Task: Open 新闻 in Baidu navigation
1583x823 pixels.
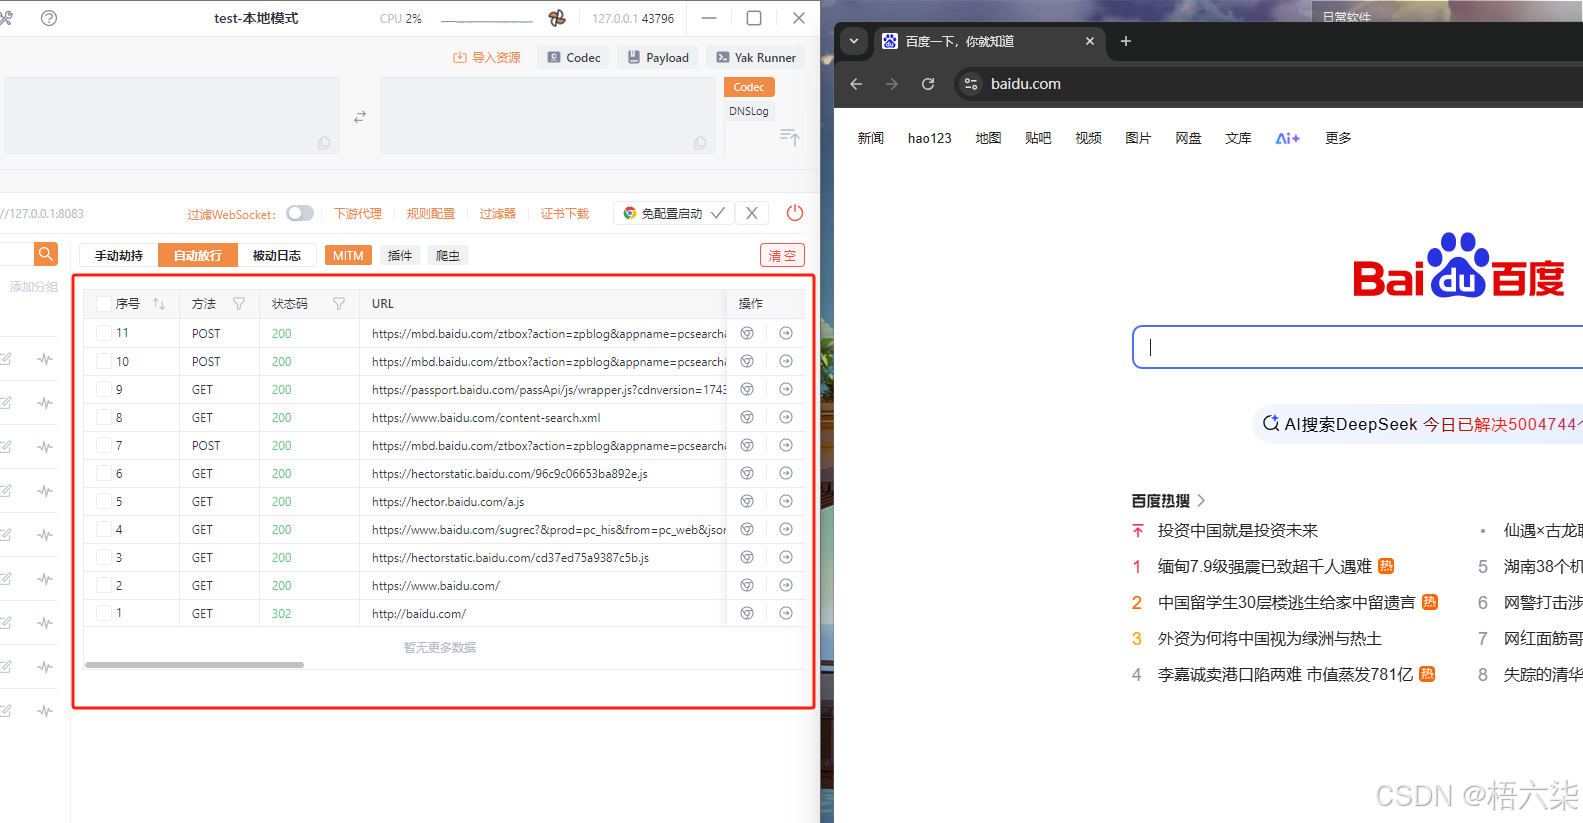Action: (x=871, y=138)
